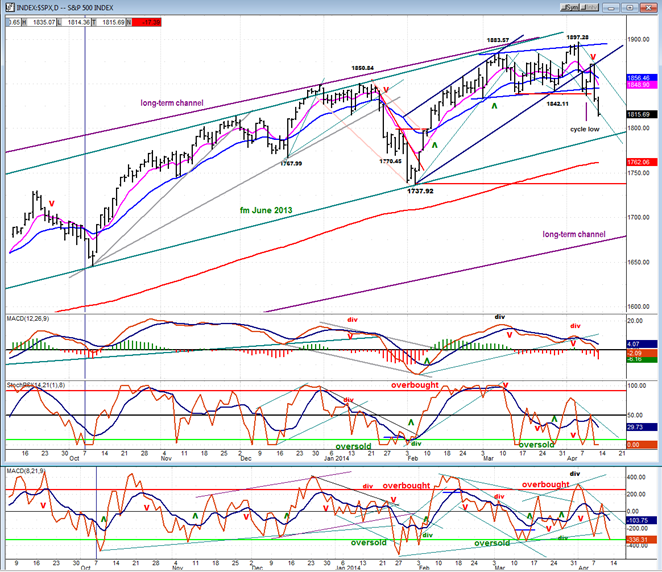Click the magenta 1848.90 price tag

click(642, 85)
